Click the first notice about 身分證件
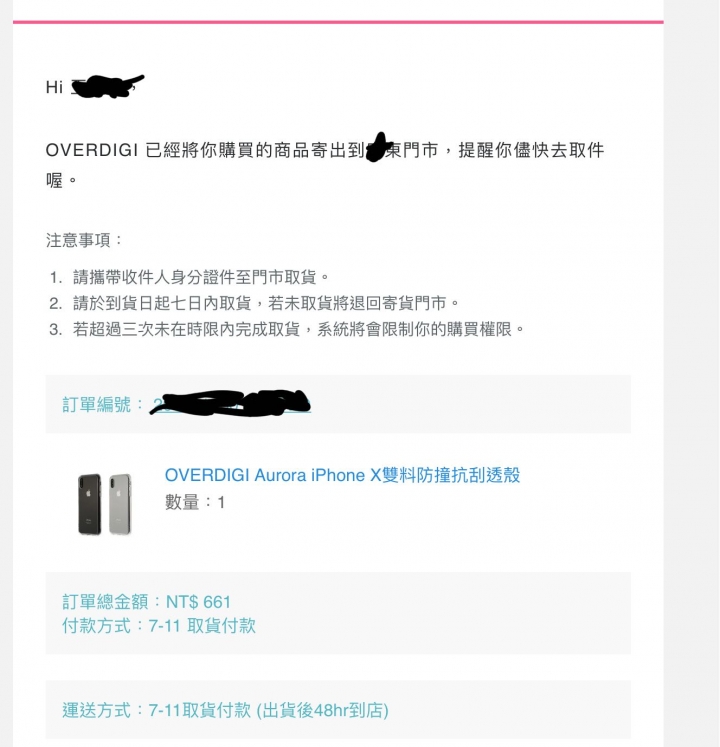Screen dimensions: 720x747 pyautogui.click(x=189, y=277)
